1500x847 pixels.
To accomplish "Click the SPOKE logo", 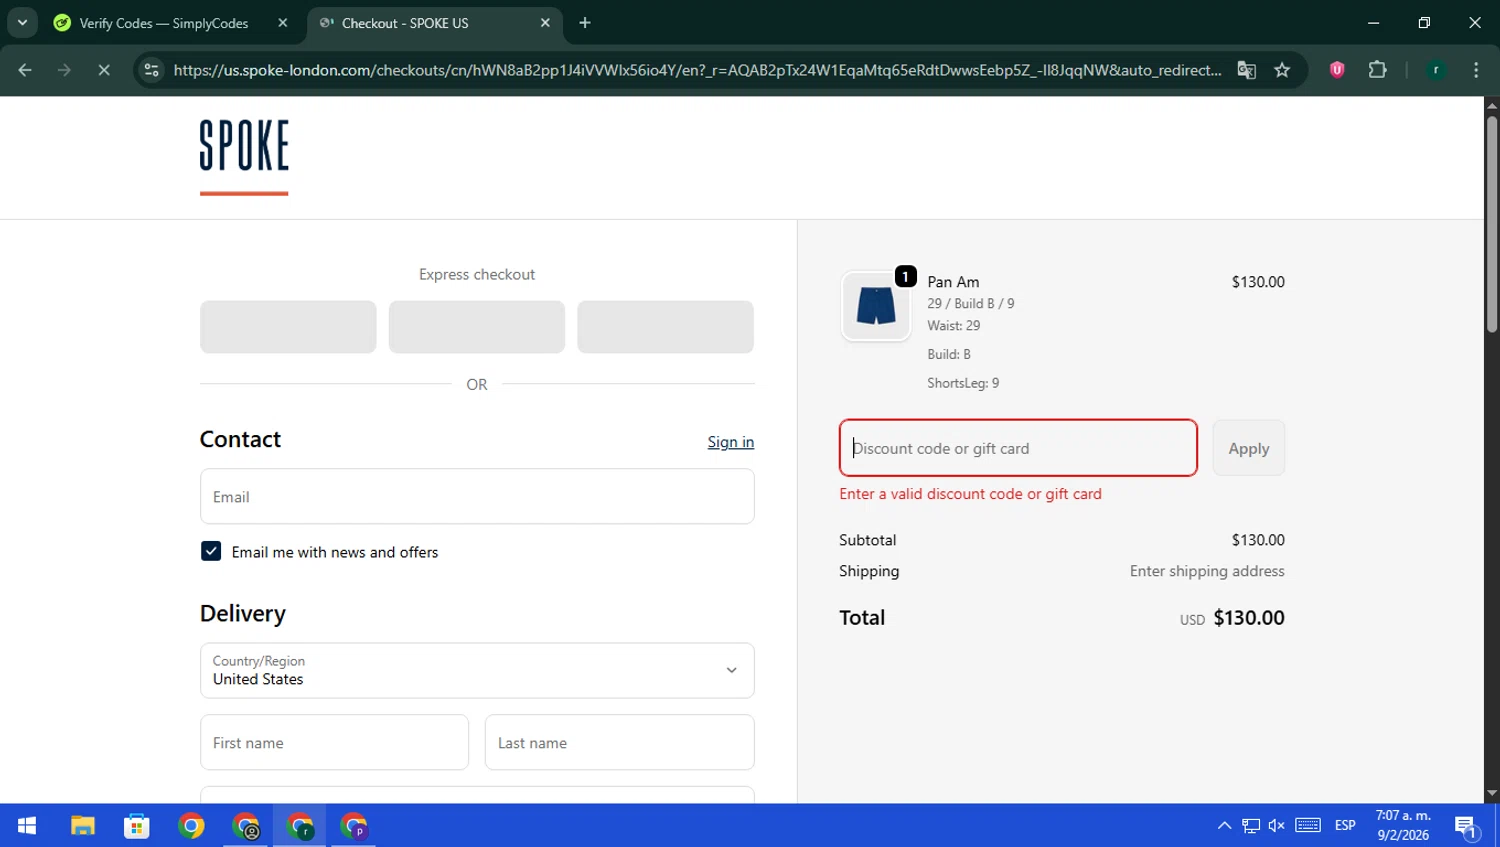I will (x=244, y=157).
